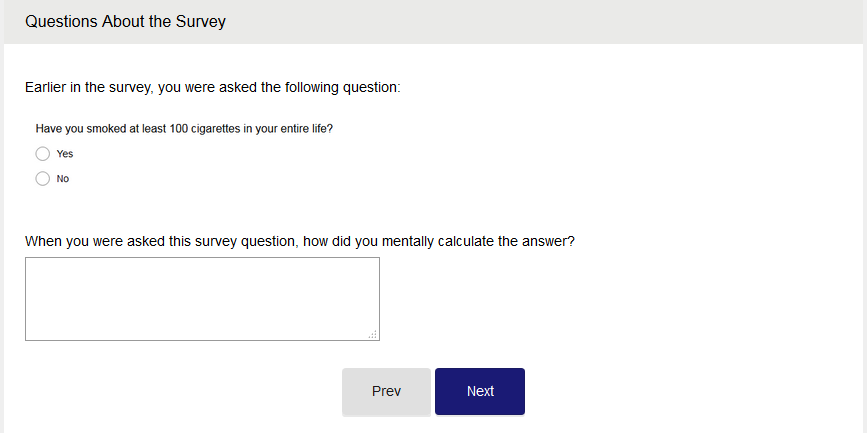The image size is (867, 433).
Task: Focus the mental calculation answer text box
Action: click(202, 298)
